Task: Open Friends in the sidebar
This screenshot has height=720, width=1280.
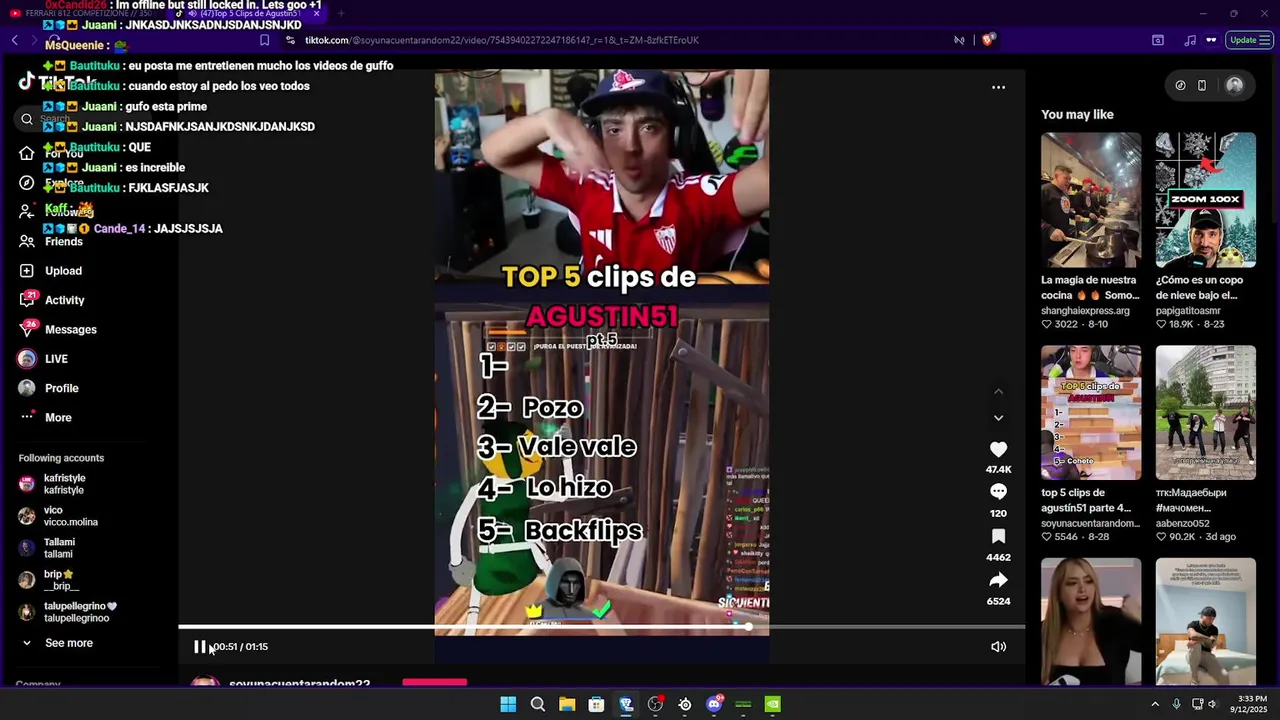Action: [64, 242]
